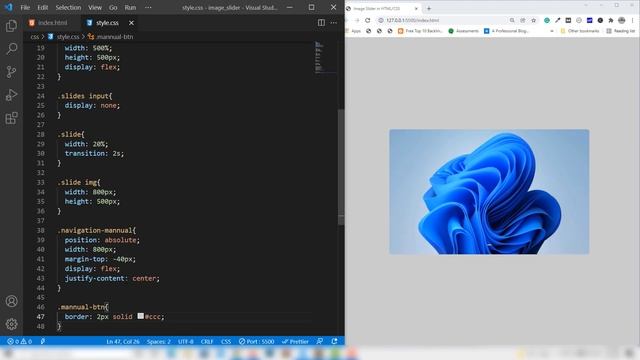The image size is (640, 360).
Task: Click the status bar lightning icon next to warnings
Action: (43, 341)
